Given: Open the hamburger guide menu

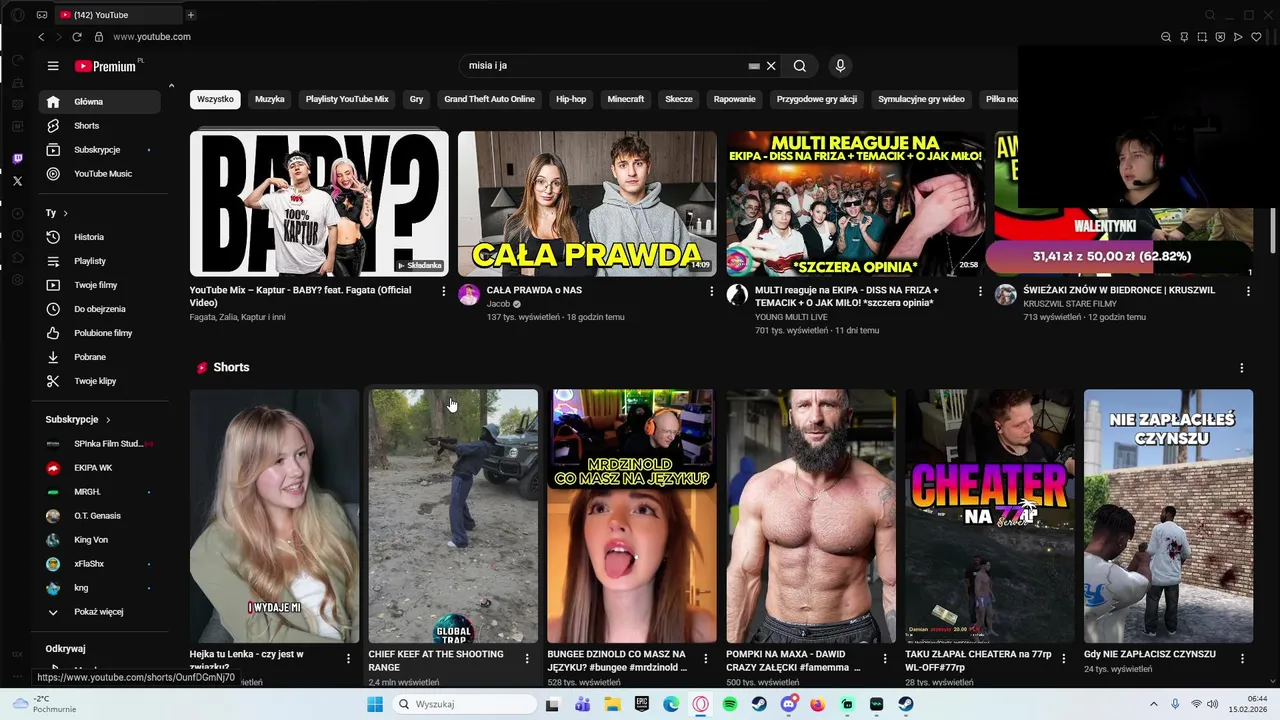Looking at the screenshot, I should (x=53, y=66).
